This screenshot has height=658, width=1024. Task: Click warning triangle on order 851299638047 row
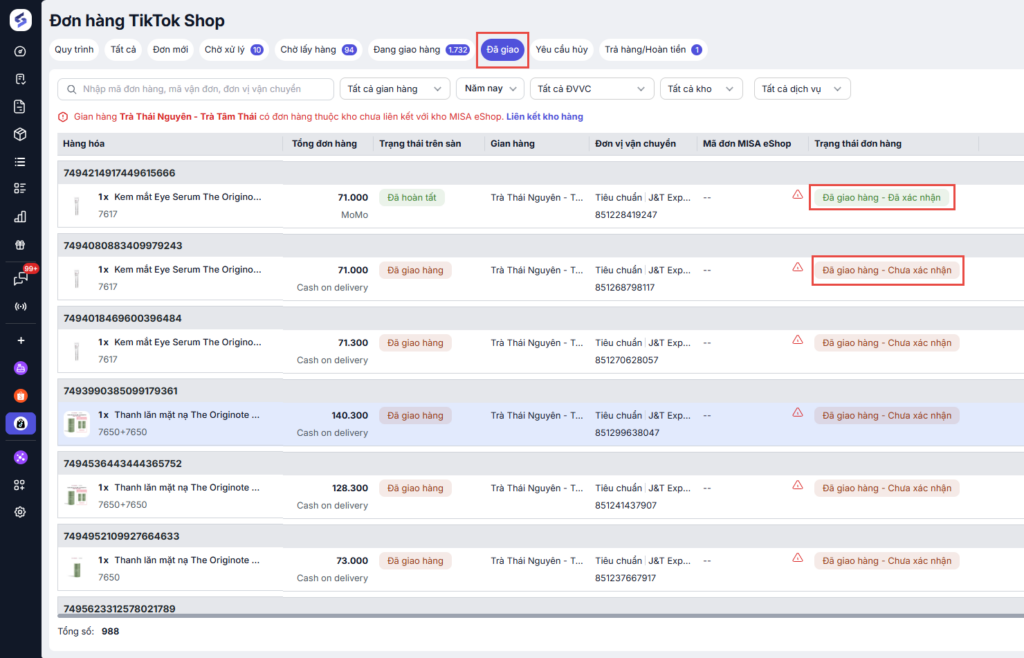(x=797, y=413)
